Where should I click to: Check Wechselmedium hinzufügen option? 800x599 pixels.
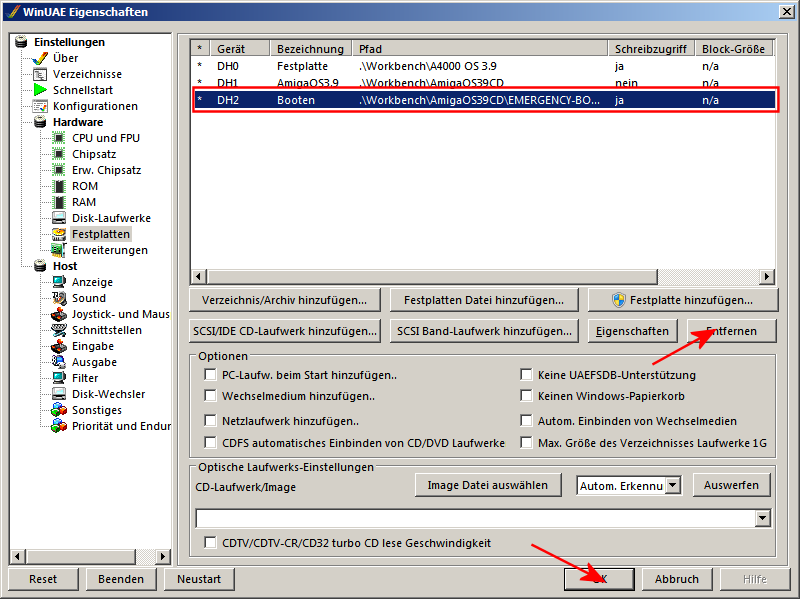click(x=210, y=395)
